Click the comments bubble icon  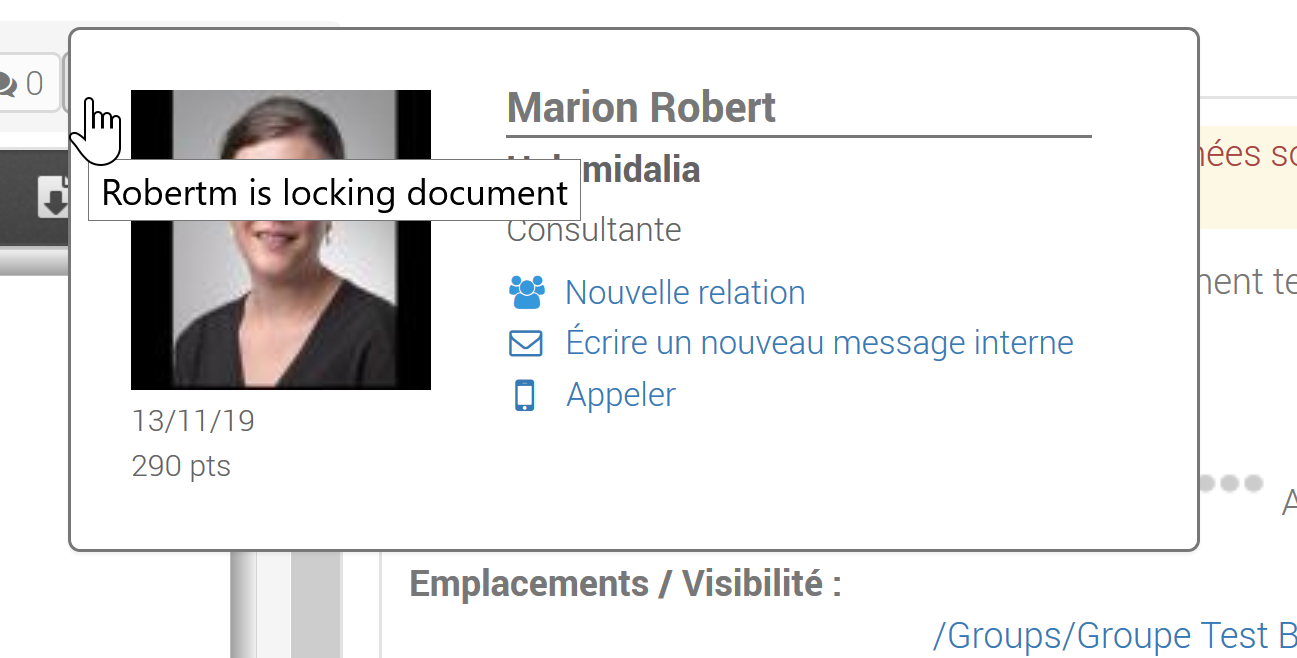[x=9, y=84]
